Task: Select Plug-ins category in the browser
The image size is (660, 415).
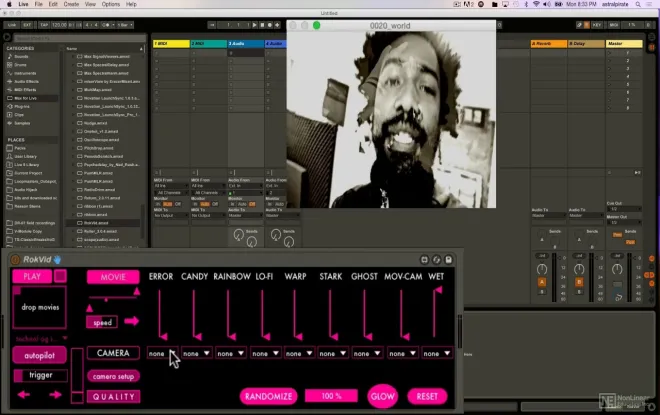Action: pos(21,106)
